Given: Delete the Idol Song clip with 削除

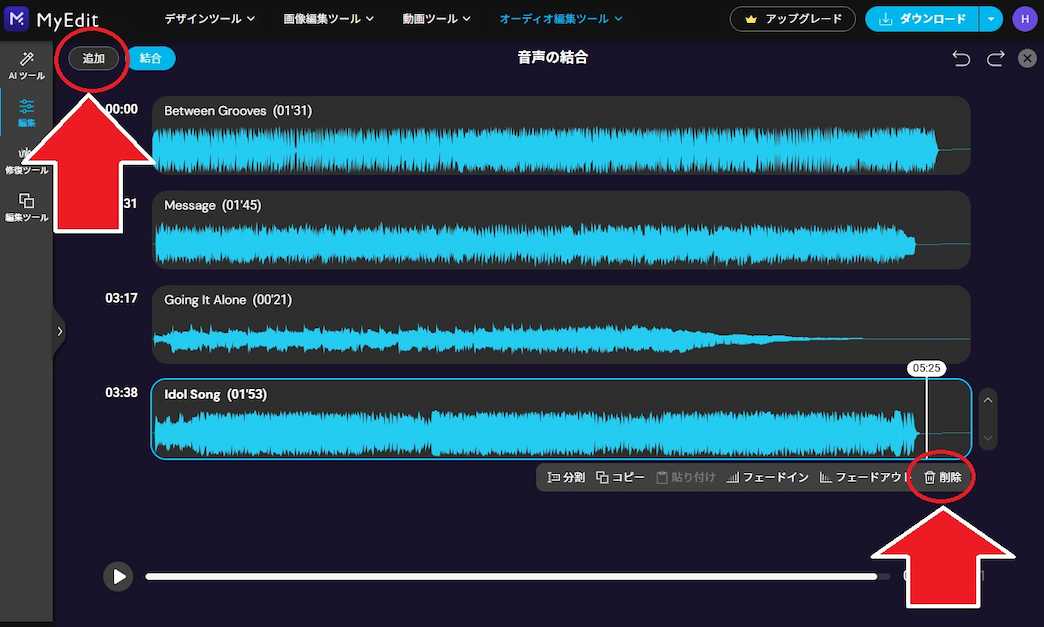Looking at the screenshot, I should click(x=941, y=477).
